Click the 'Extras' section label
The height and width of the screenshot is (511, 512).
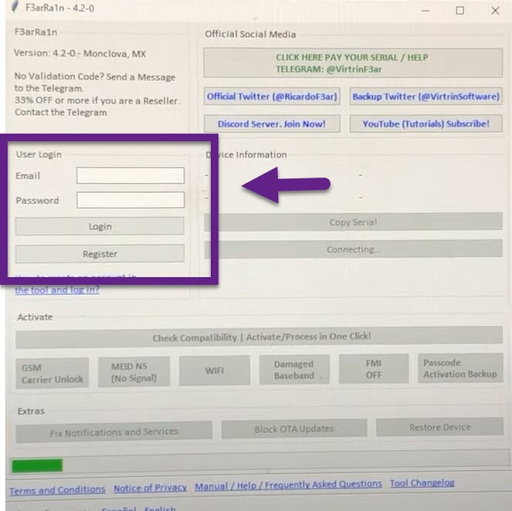(31, 411)
